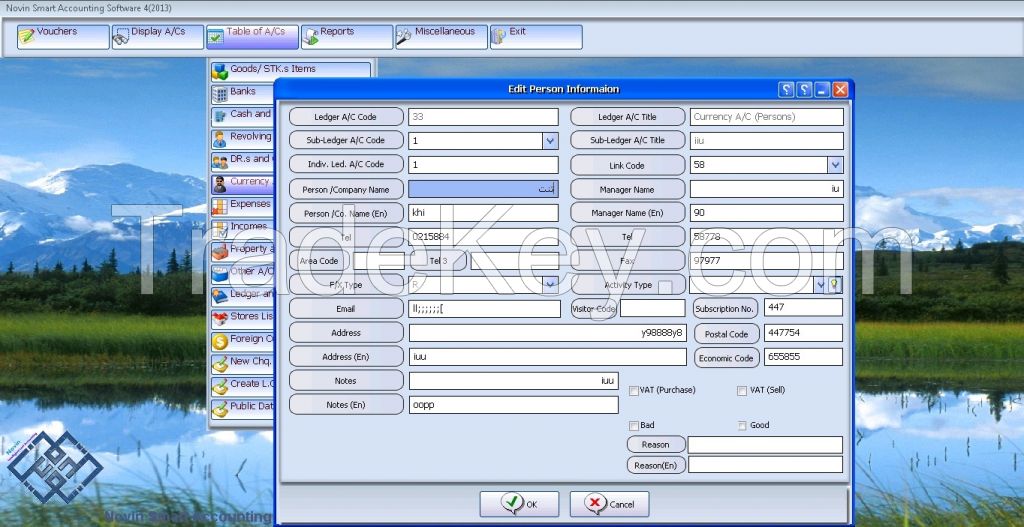Click the Expenses icon in sidebar
Viewport: 1024px width, 527px height.
click(x=219, y=205)
